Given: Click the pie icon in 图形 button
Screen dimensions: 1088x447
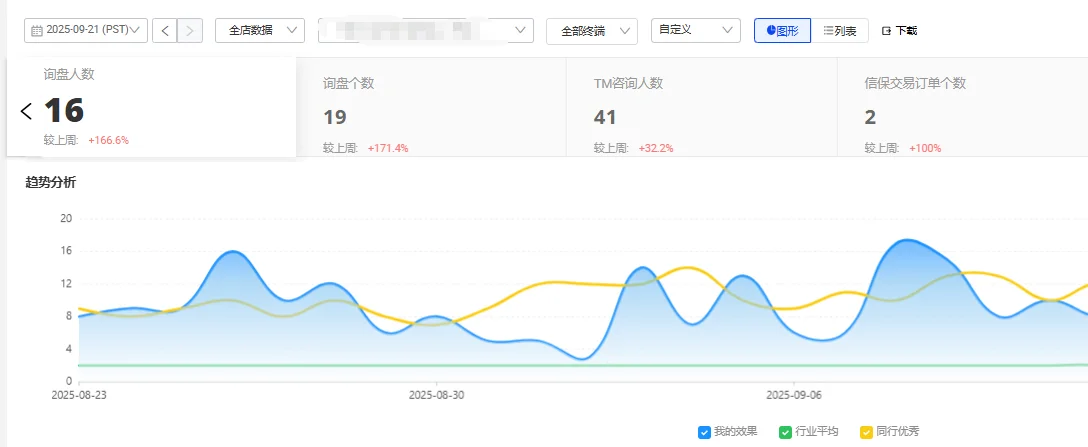Looking at the screenshot, I should coord(771,30).
